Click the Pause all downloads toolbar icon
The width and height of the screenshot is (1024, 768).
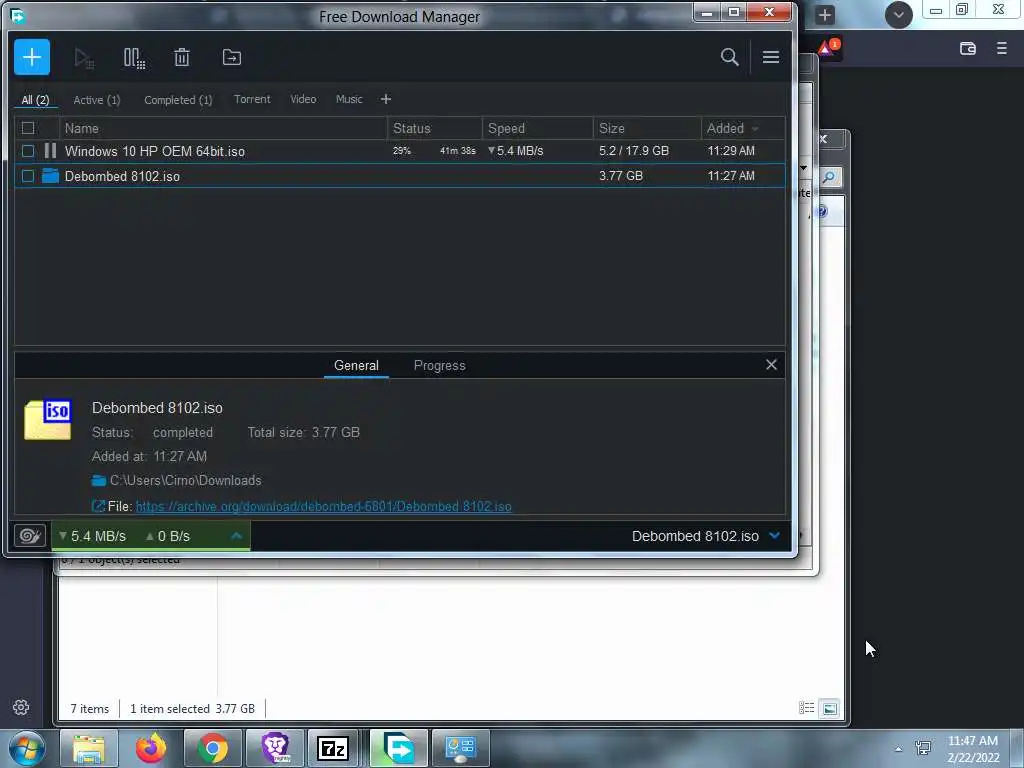(134, 58)
